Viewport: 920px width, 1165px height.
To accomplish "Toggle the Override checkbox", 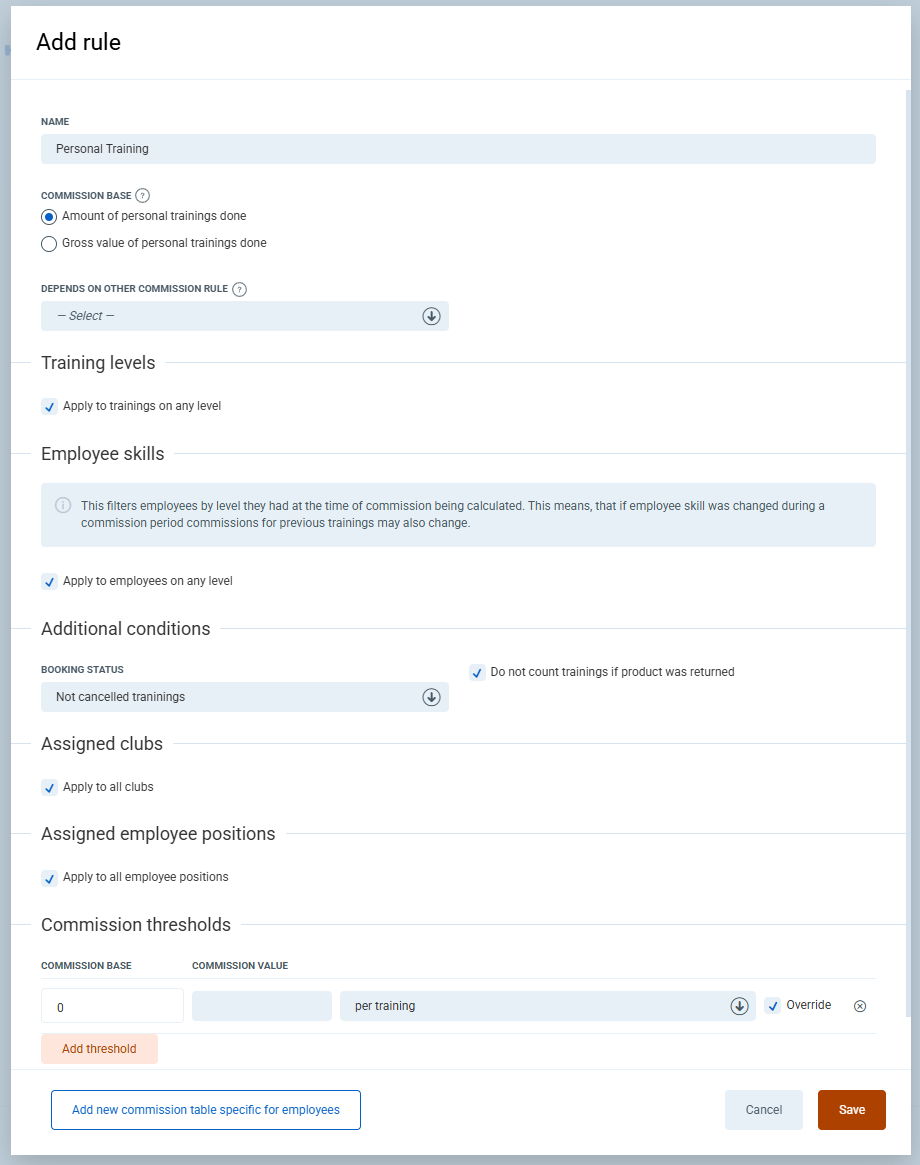I will pyautogui.click(x=773, y=1006).
